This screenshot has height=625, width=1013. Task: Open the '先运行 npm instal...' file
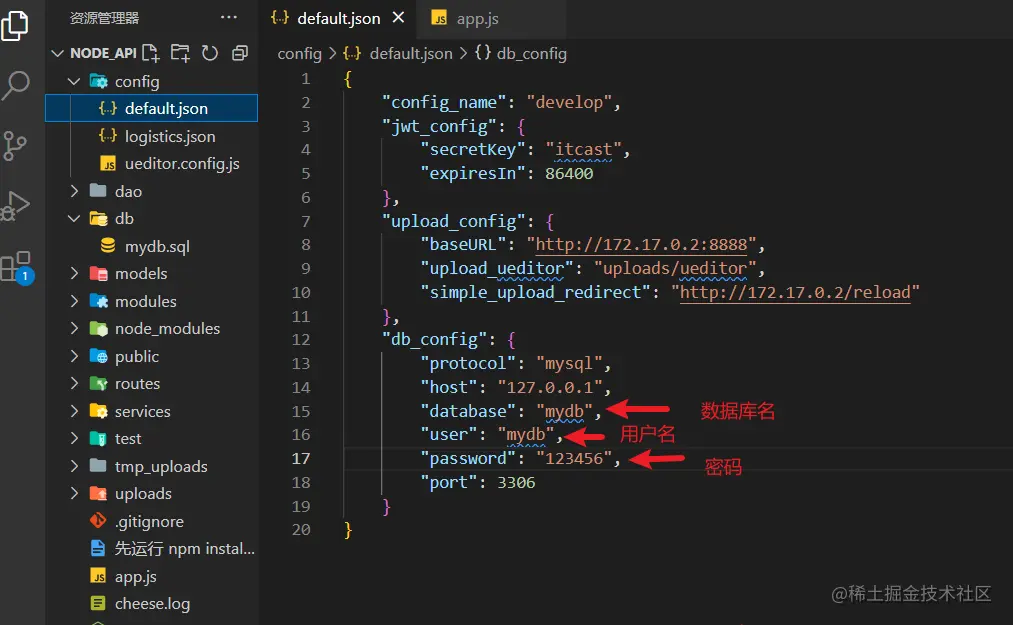coord(151,549)
